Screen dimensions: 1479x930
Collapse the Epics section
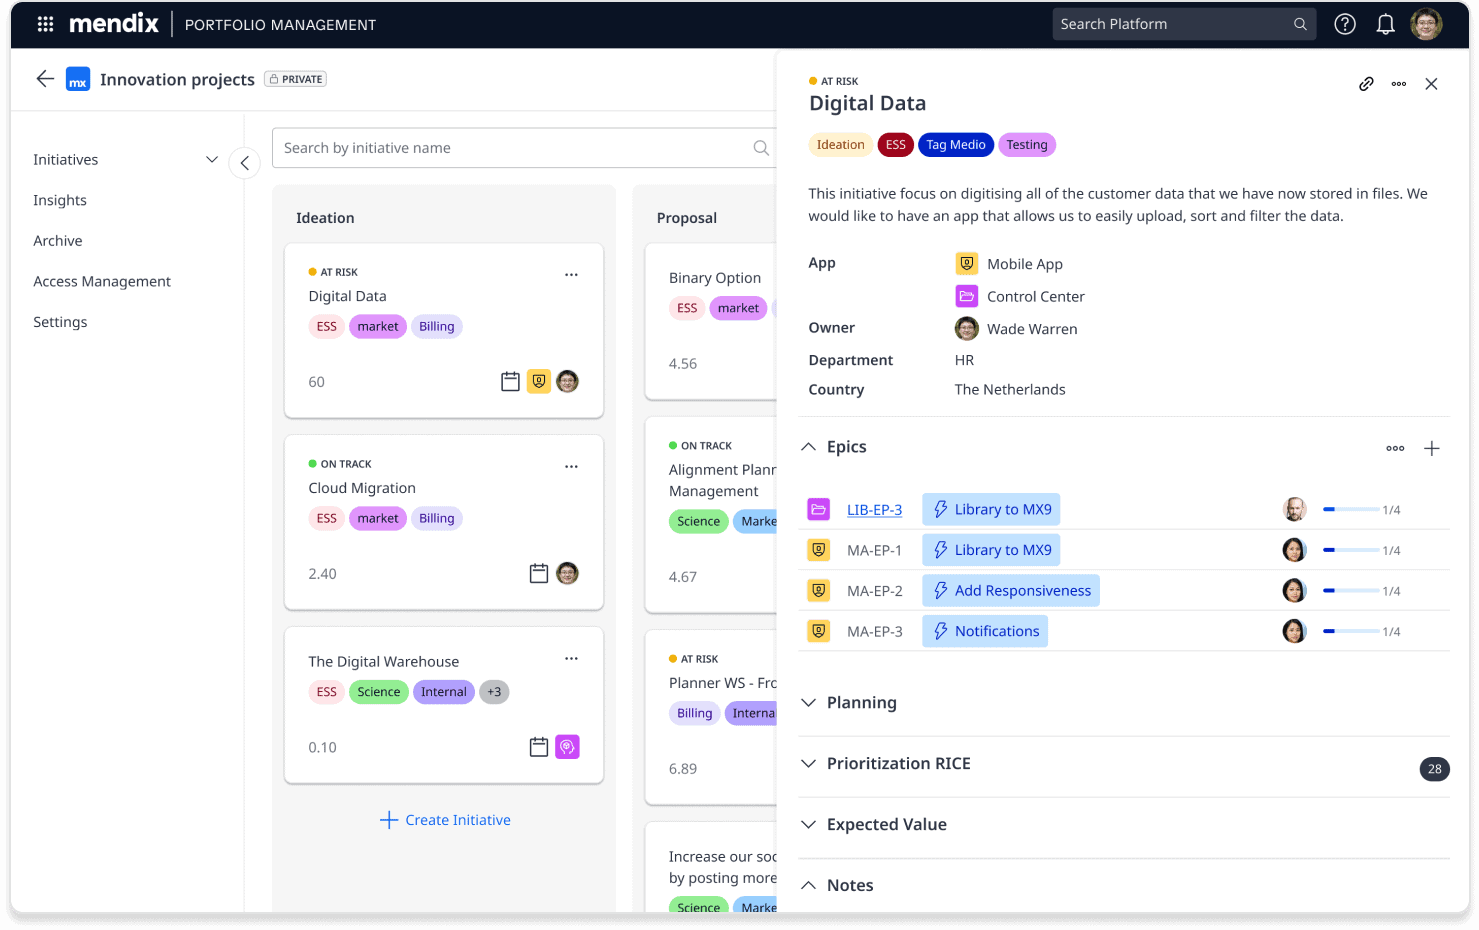[x=809, y=447]
